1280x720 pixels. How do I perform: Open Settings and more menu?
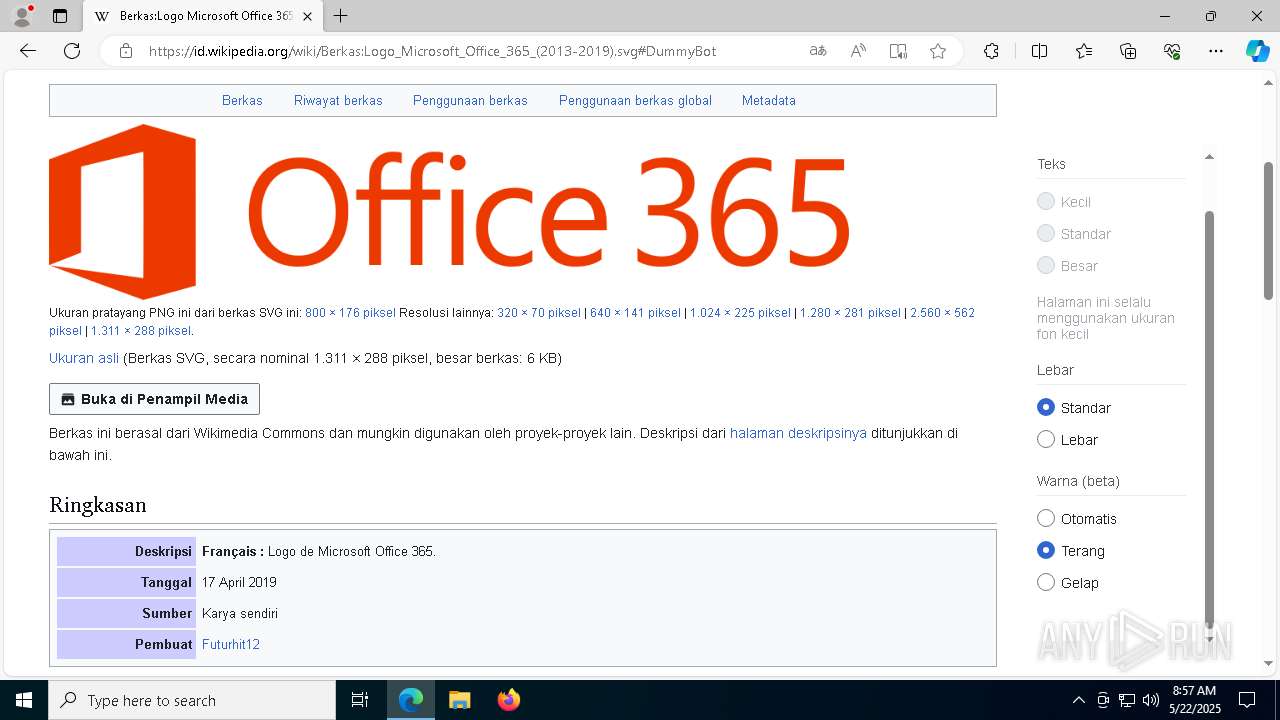click(x=1216, y=51)
